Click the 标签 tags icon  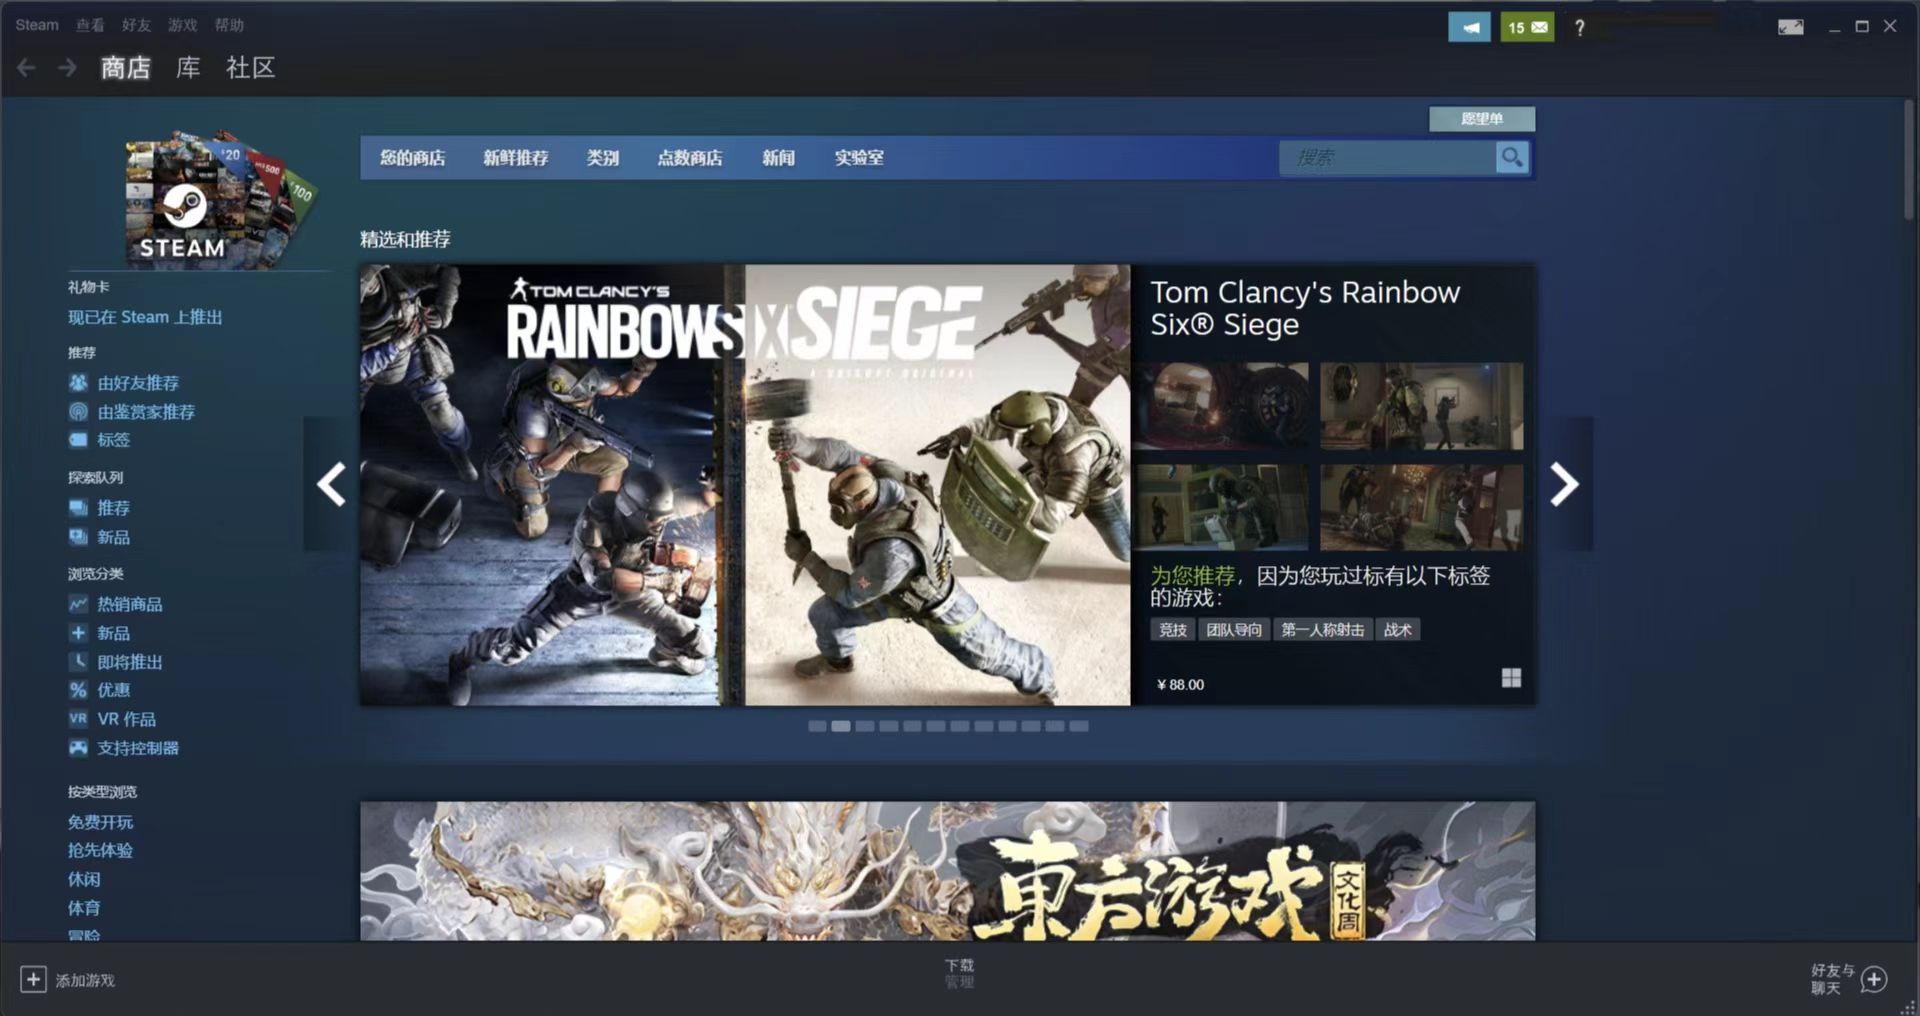(x=78, y=439)
